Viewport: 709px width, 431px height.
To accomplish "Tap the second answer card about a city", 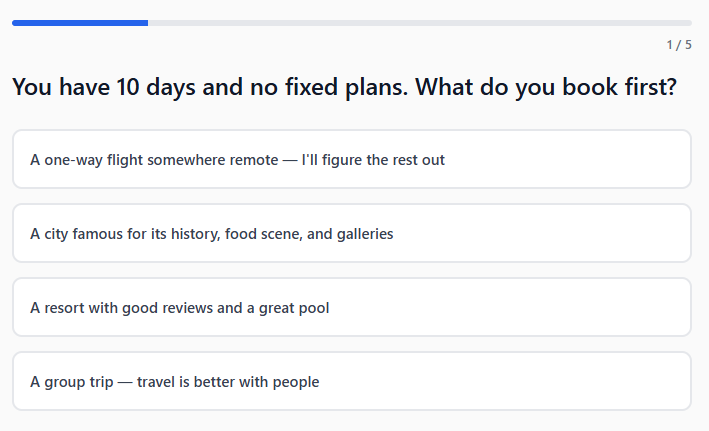I will click(351, 233).
